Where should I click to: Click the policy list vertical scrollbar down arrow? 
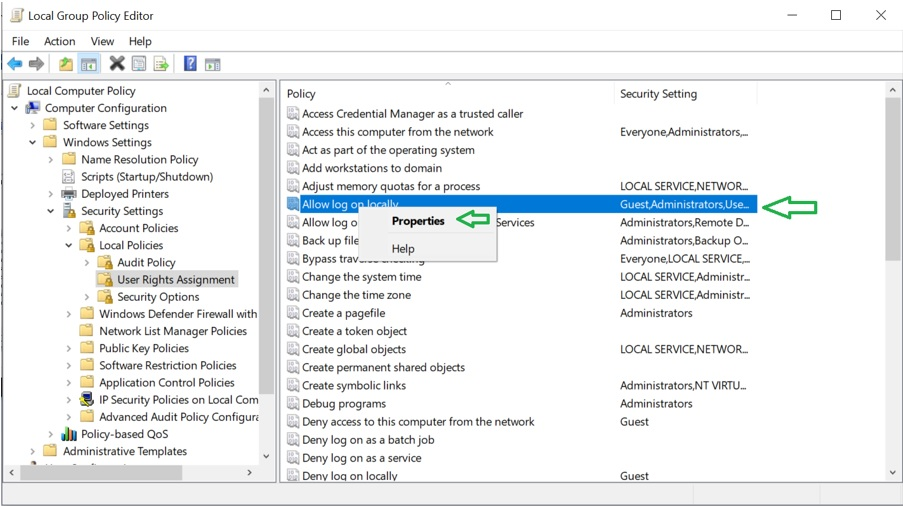coord(893,472)
